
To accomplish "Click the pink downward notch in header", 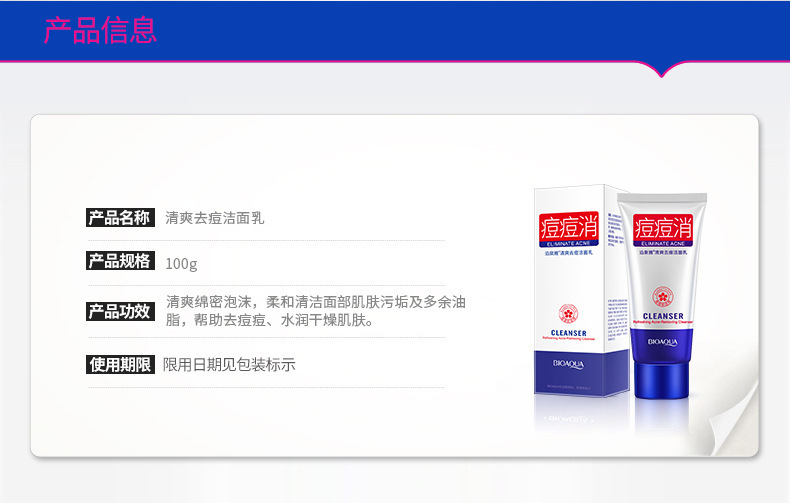I will click(662, 70).
